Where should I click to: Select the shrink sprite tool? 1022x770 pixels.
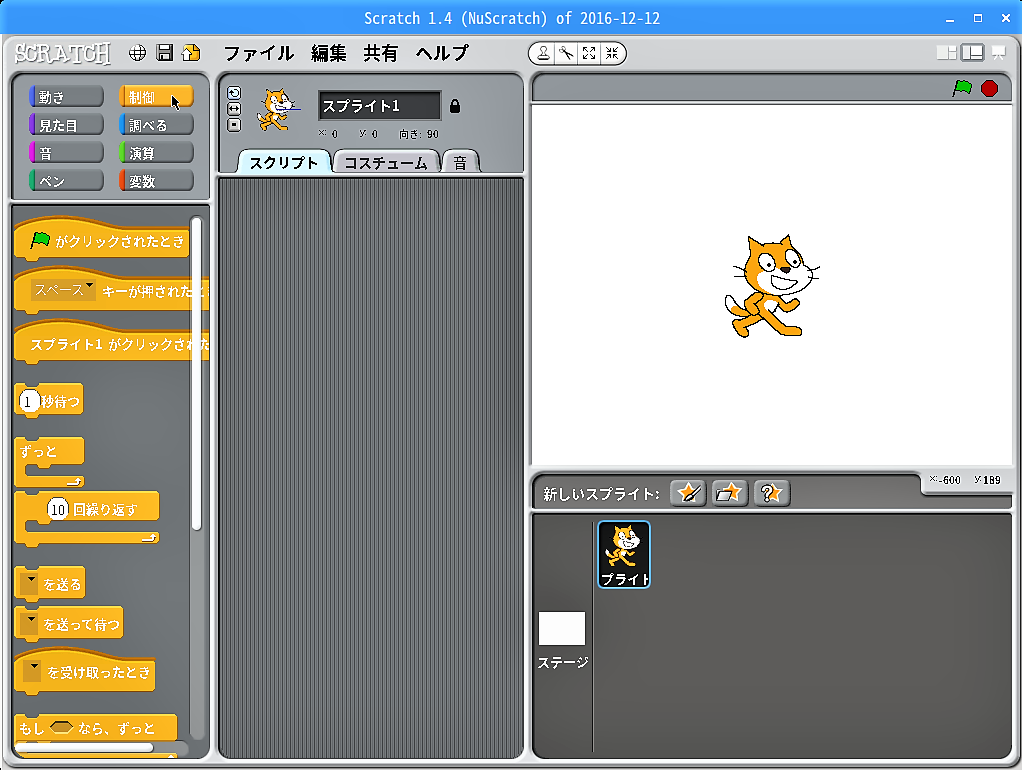pyautogui.click(x=612, y=53)
